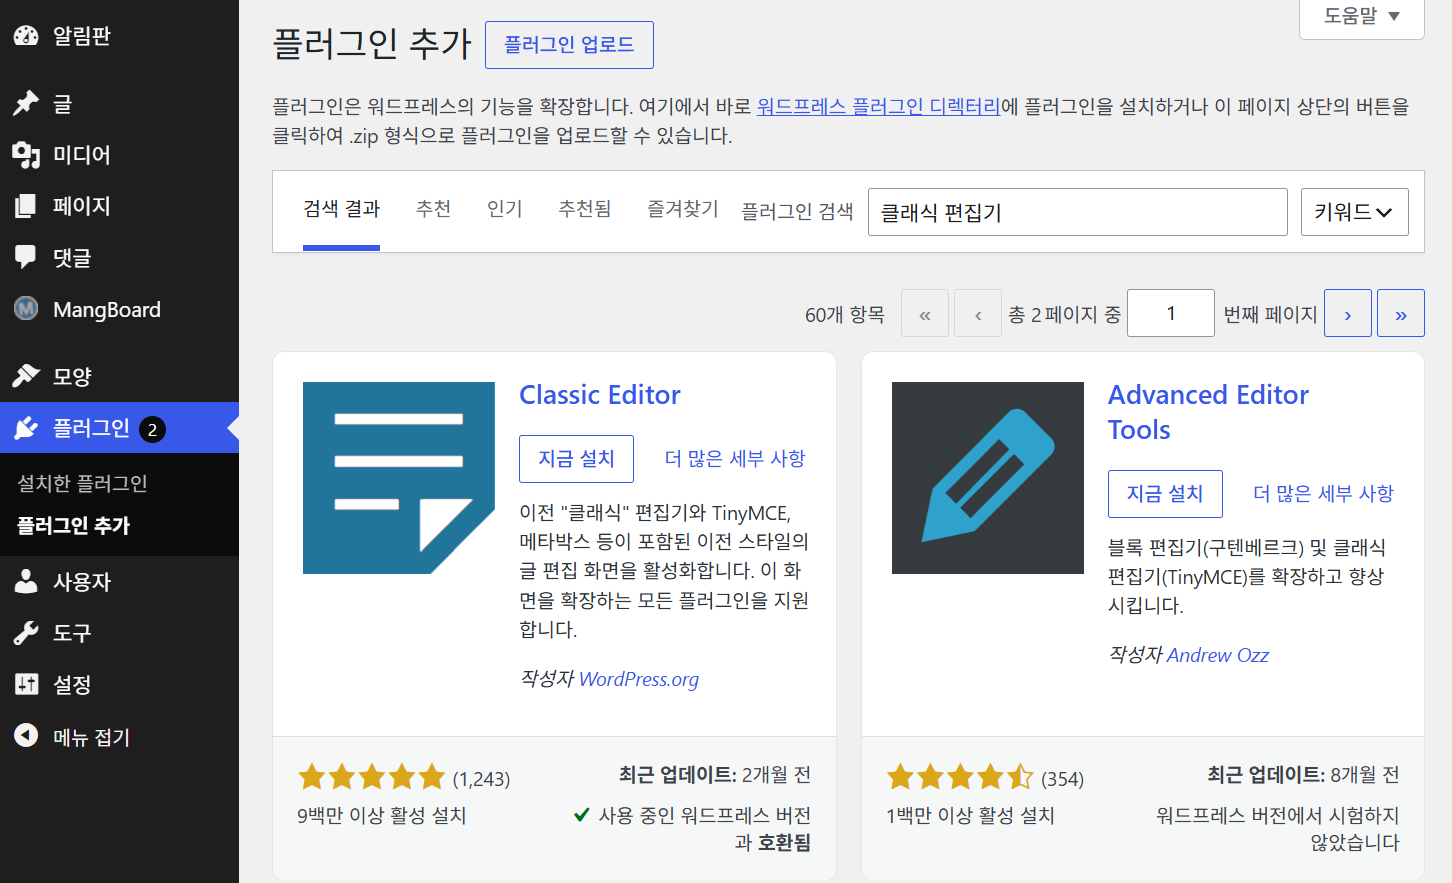Image resolution: width=1452 pixels, height=883 pixels.
Task: Click the current page number field
Action: 1171,313
